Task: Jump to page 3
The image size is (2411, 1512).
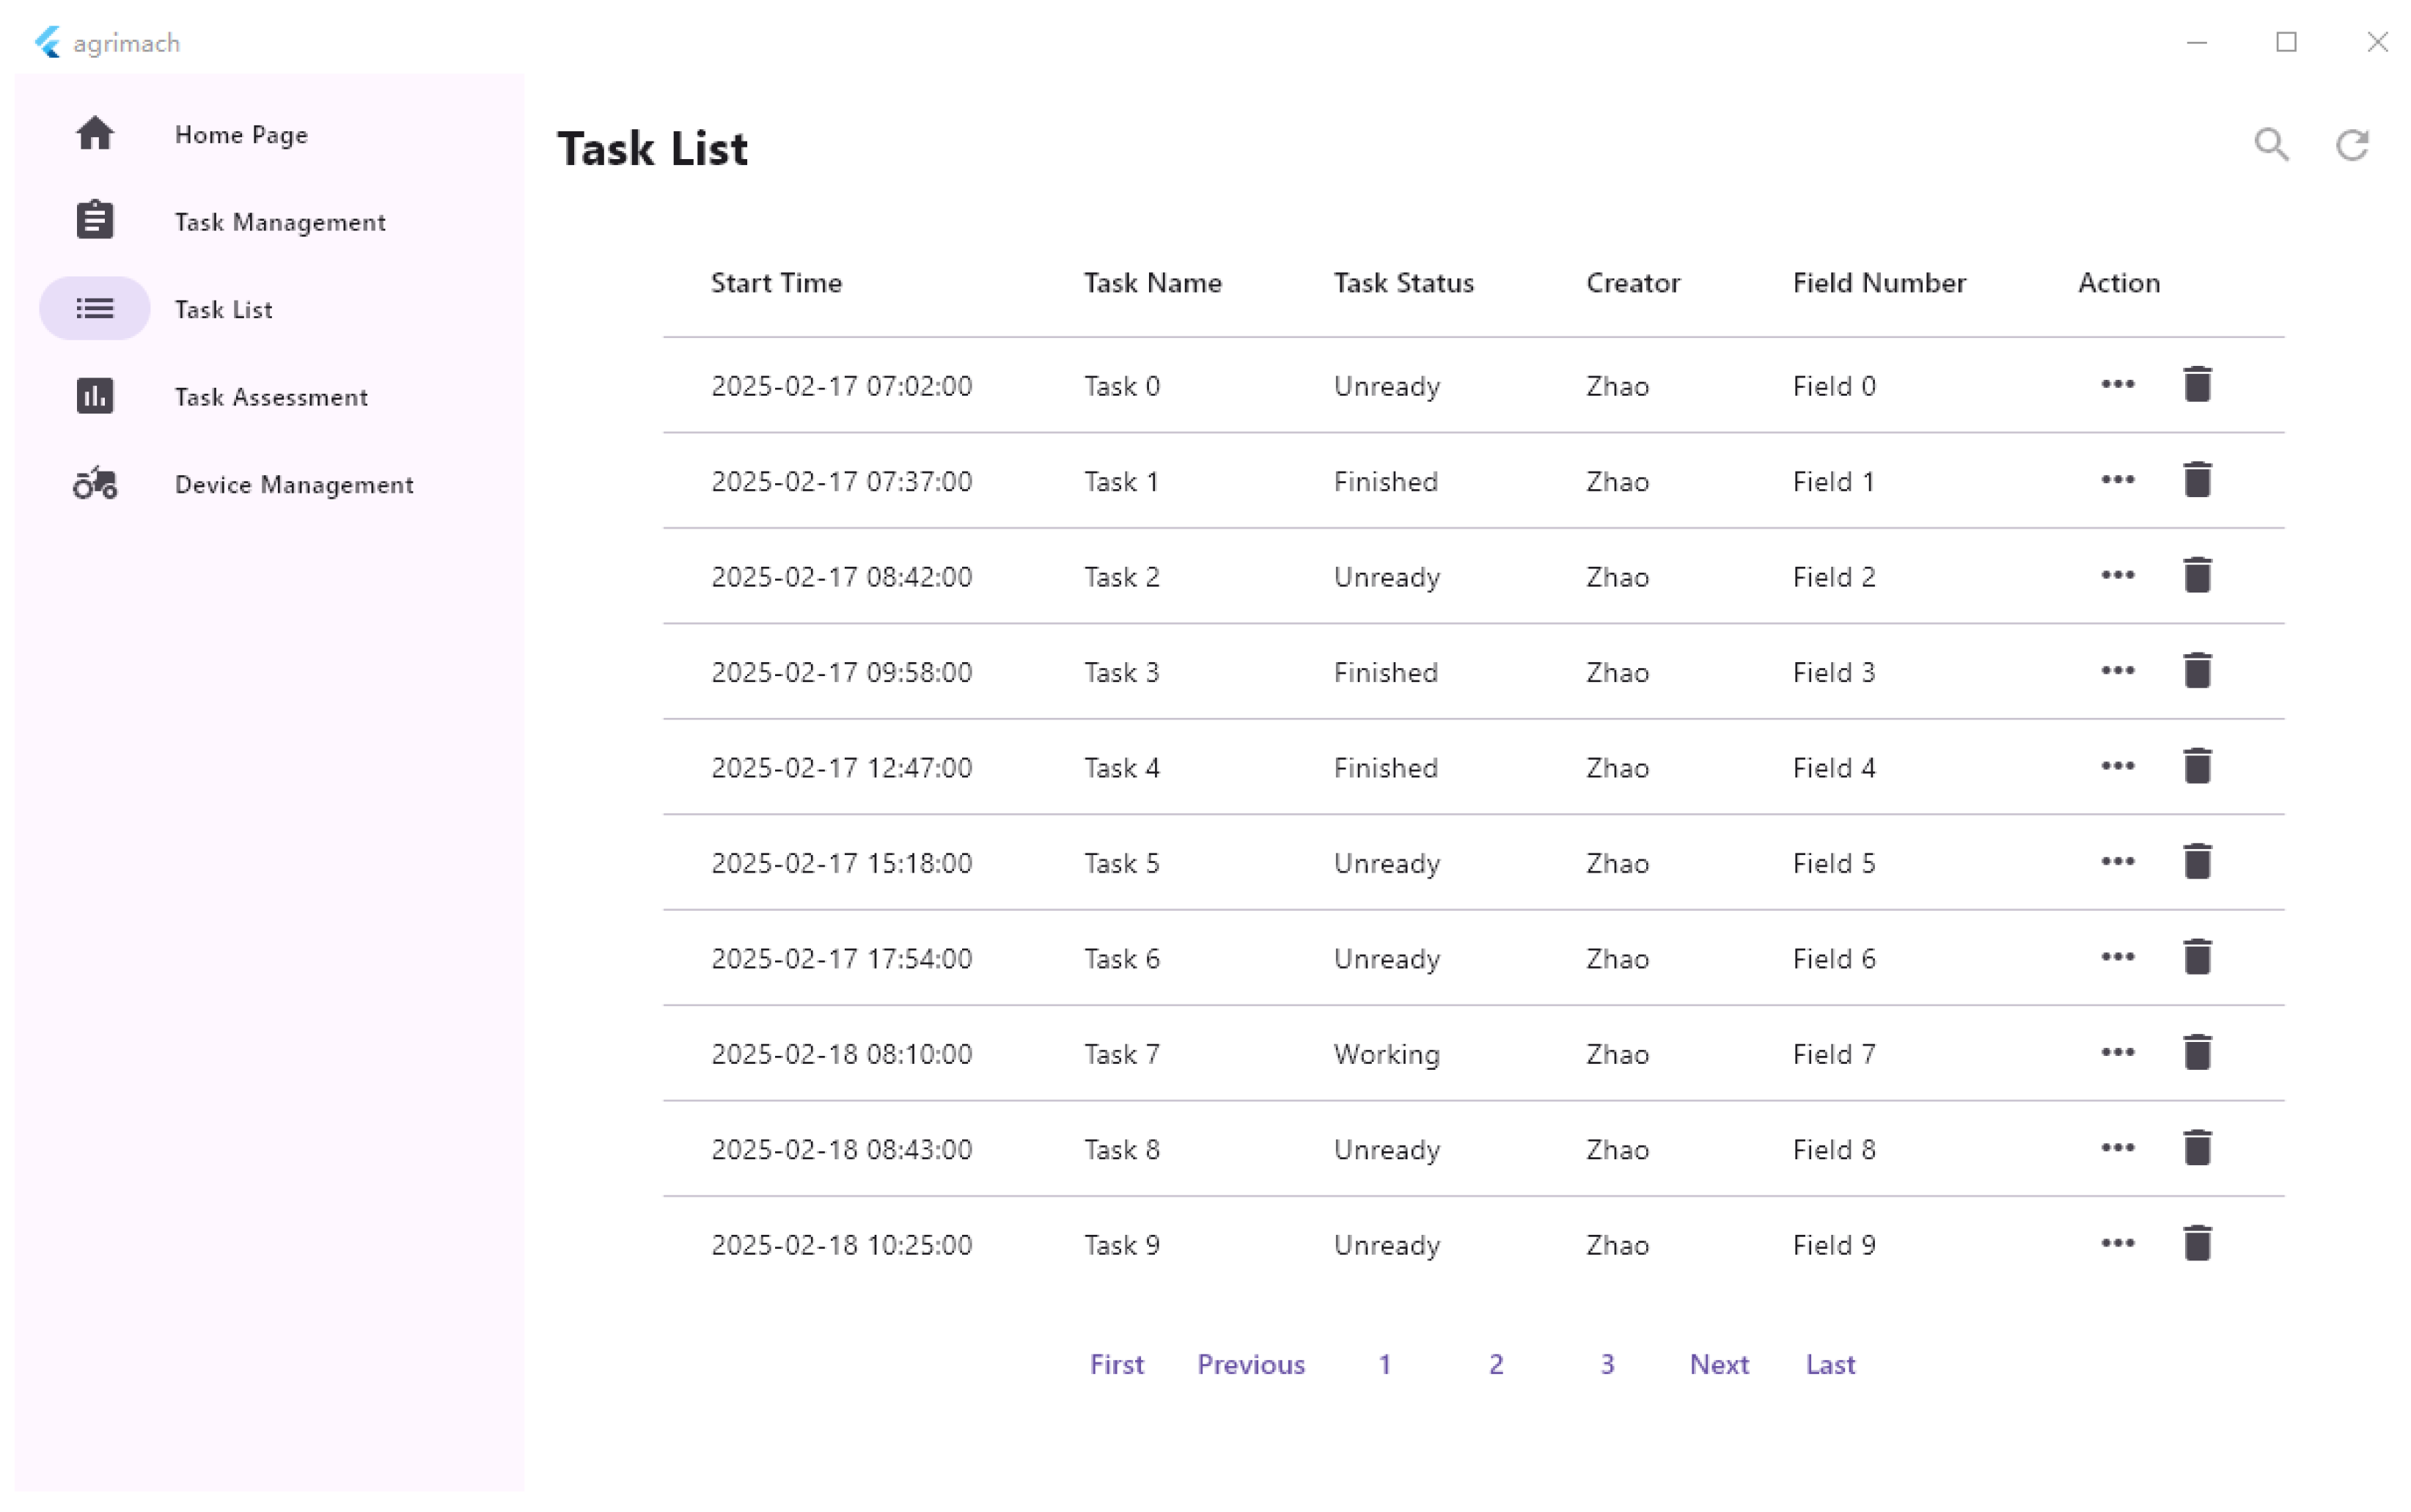Action: 1606,1364
